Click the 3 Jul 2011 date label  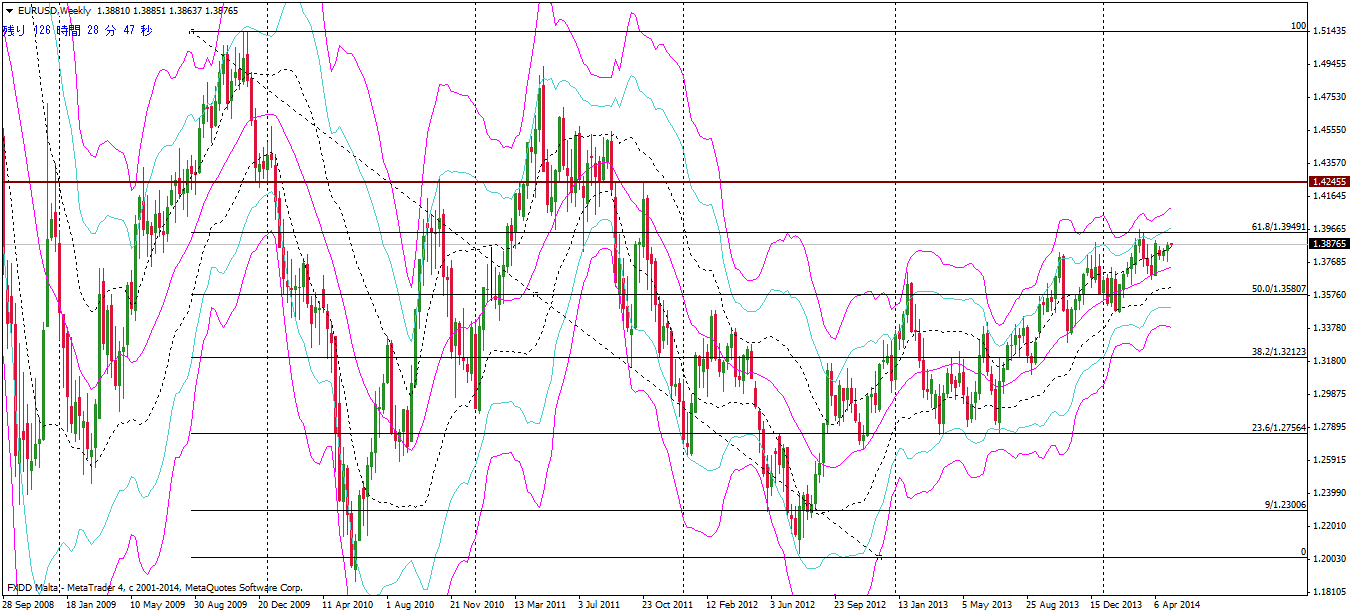point(599,605)
